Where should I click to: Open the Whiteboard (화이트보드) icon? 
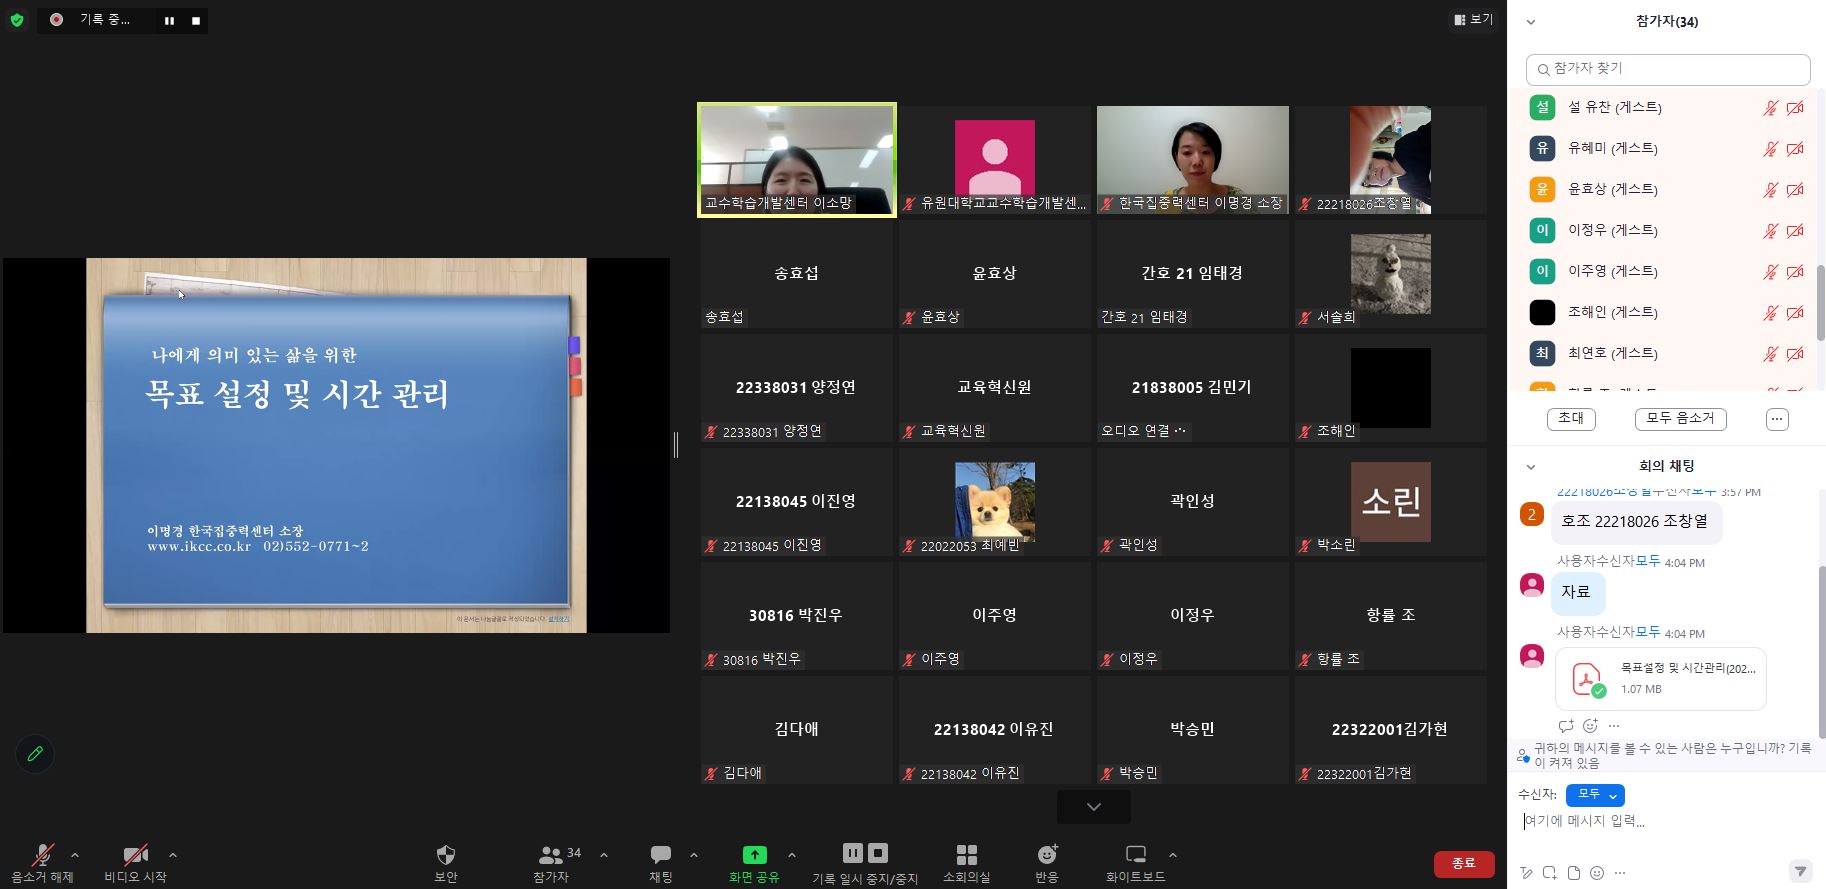(1135, 856)
